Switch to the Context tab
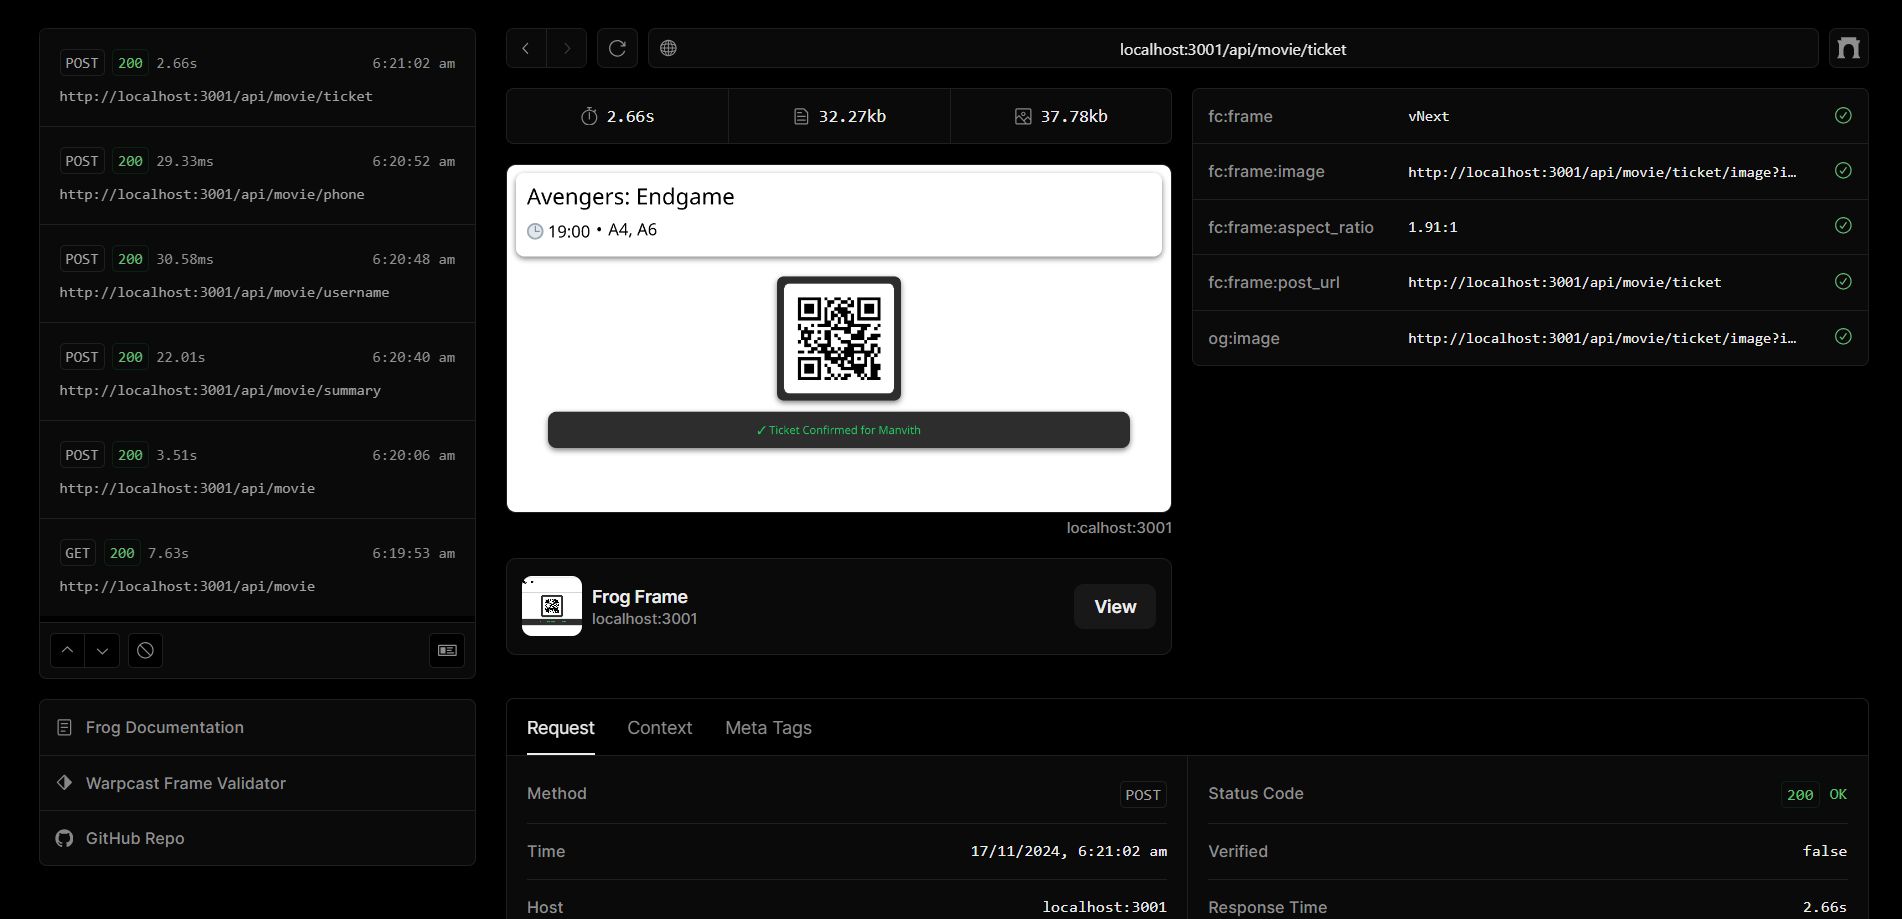 (x=659, y=728)
